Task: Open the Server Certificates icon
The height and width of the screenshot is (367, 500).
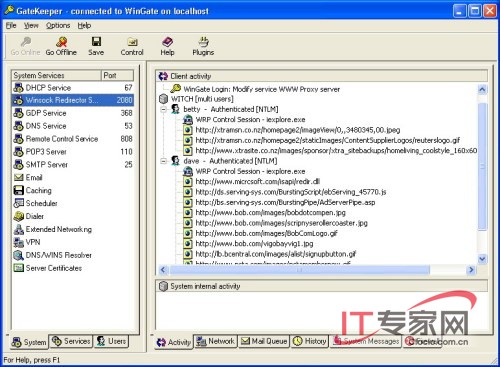Action: [x=18, y=268]
